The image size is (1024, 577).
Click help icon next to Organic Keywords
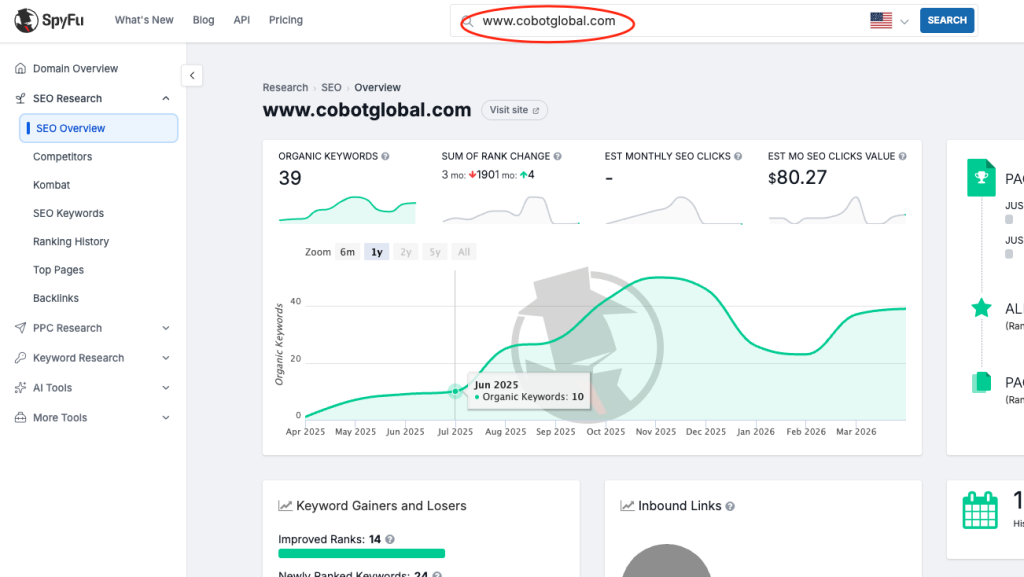pos(385,157)
